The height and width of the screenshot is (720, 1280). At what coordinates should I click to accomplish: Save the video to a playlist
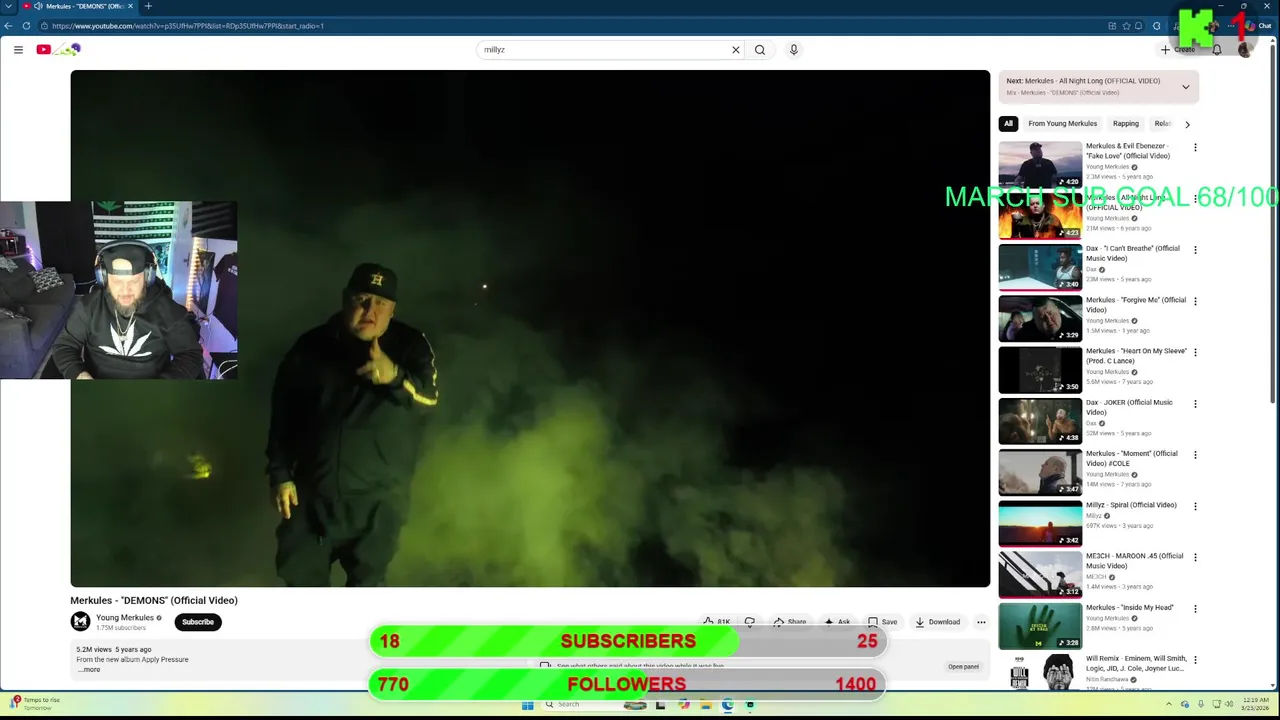[x=882, y=622]
